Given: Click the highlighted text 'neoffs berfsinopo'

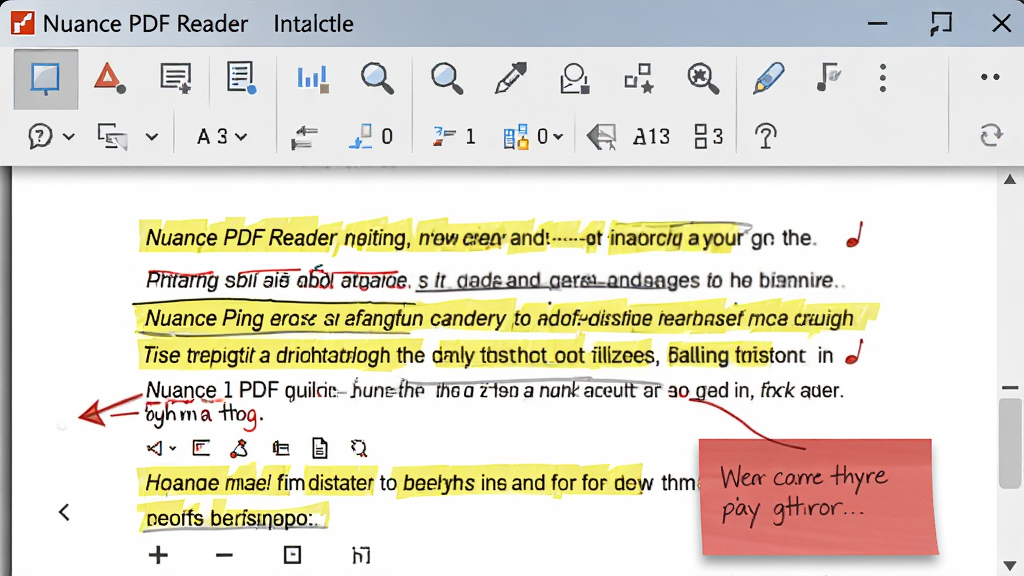Looking at the screenshot, I should pyautogui.click(x=231, y=519).
